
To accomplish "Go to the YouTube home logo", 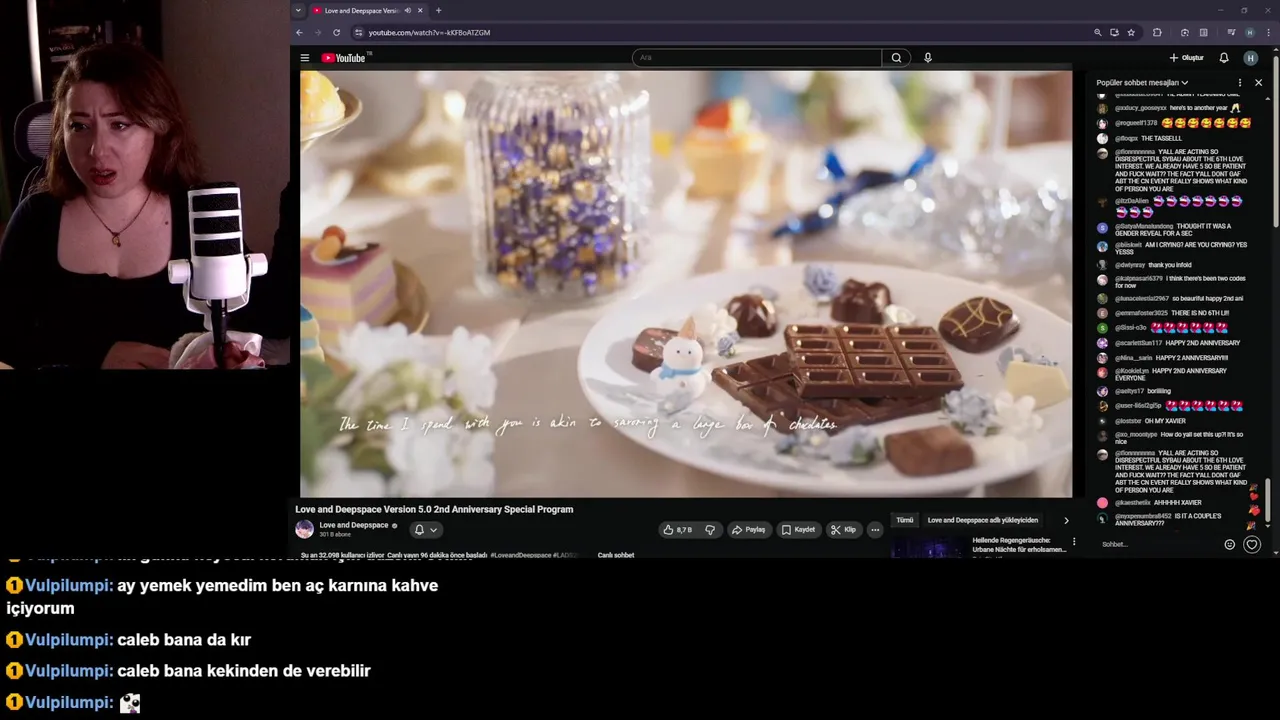I will coord(344,58).
